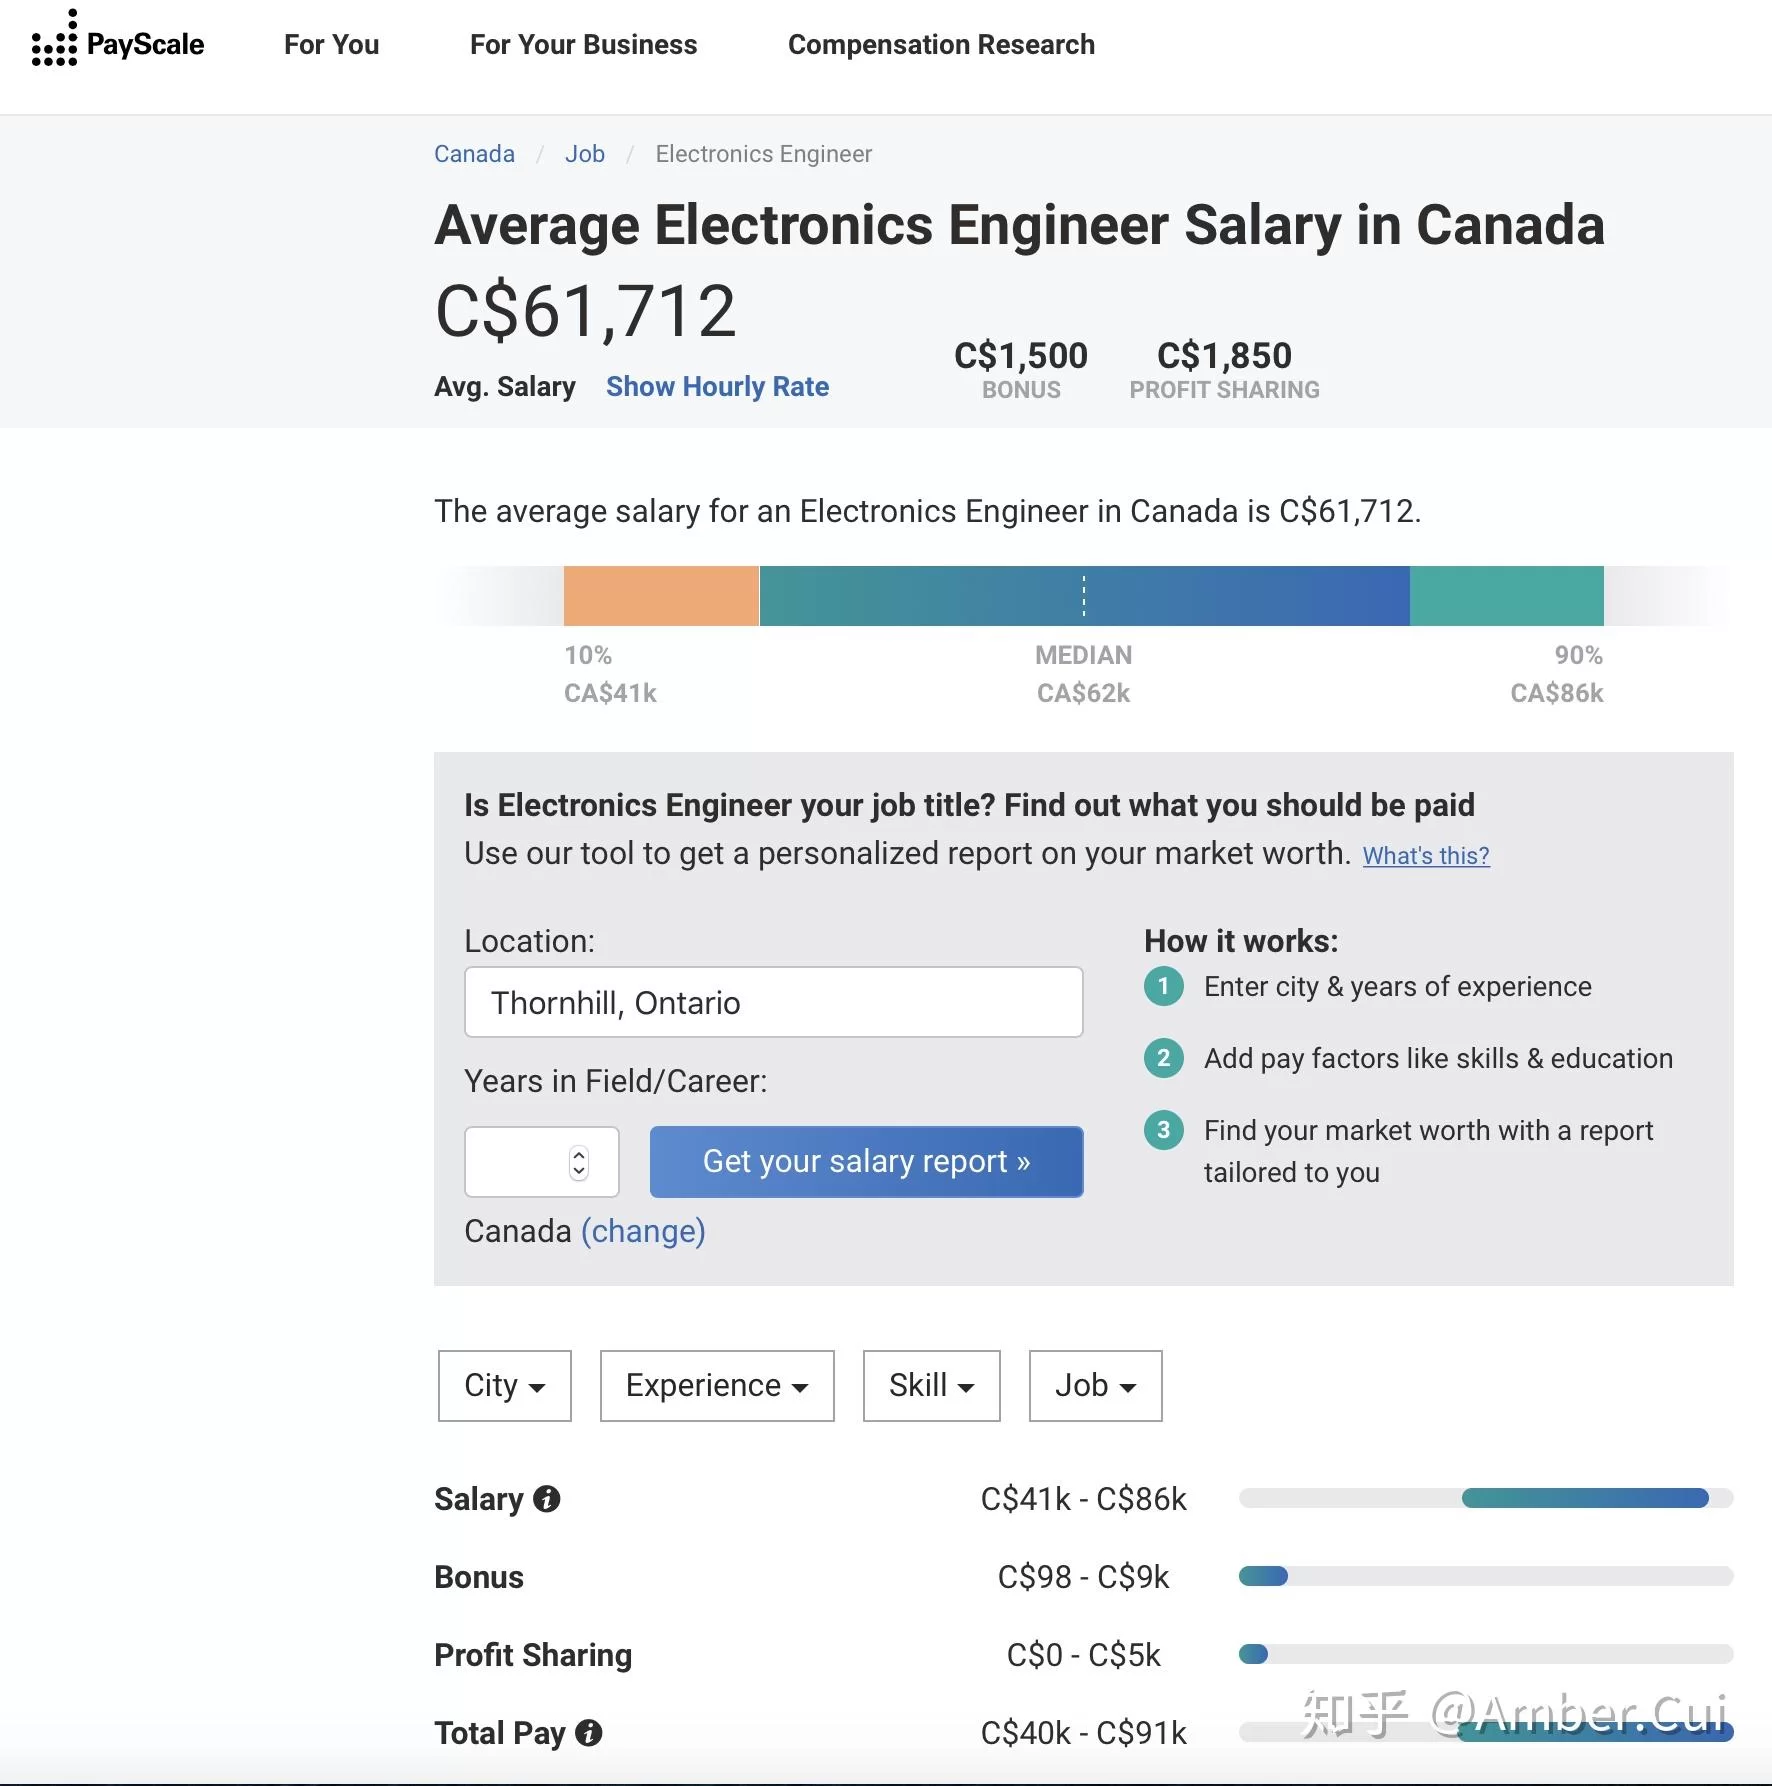1772x1786 pixels.
Task: Follow the Canada breadcrumb link
Action: tap(474, 154)
